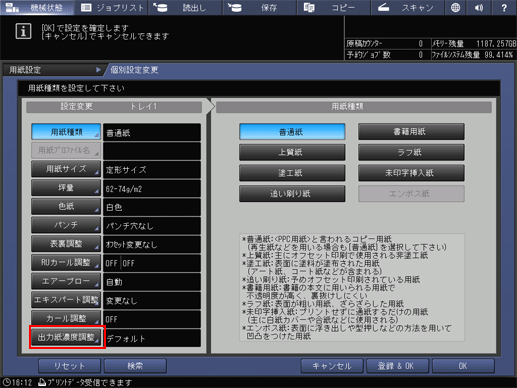Screen dimensions: 517x388
Task: Open the 機械状態 (machine status) tab
Action: click(x=37, y=7)
